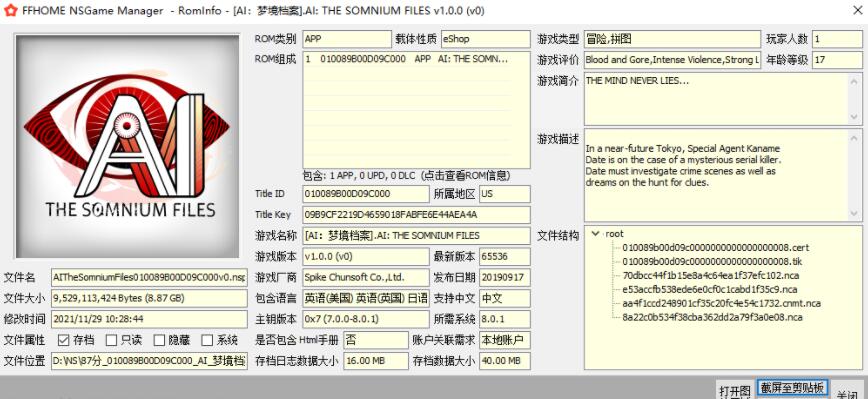Click the 游戏厂商 Spike Chunsoft field
The width and height of the screenshot is (868, 399).
[x=366, y=277]
